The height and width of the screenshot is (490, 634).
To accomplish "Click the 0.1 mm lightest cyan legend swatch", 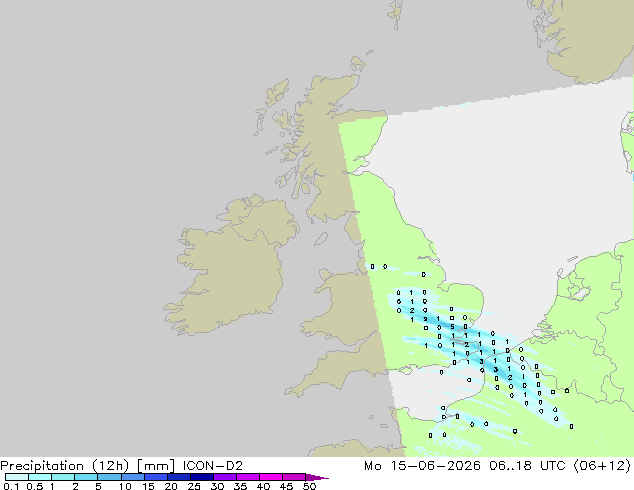I will (17, 477).
